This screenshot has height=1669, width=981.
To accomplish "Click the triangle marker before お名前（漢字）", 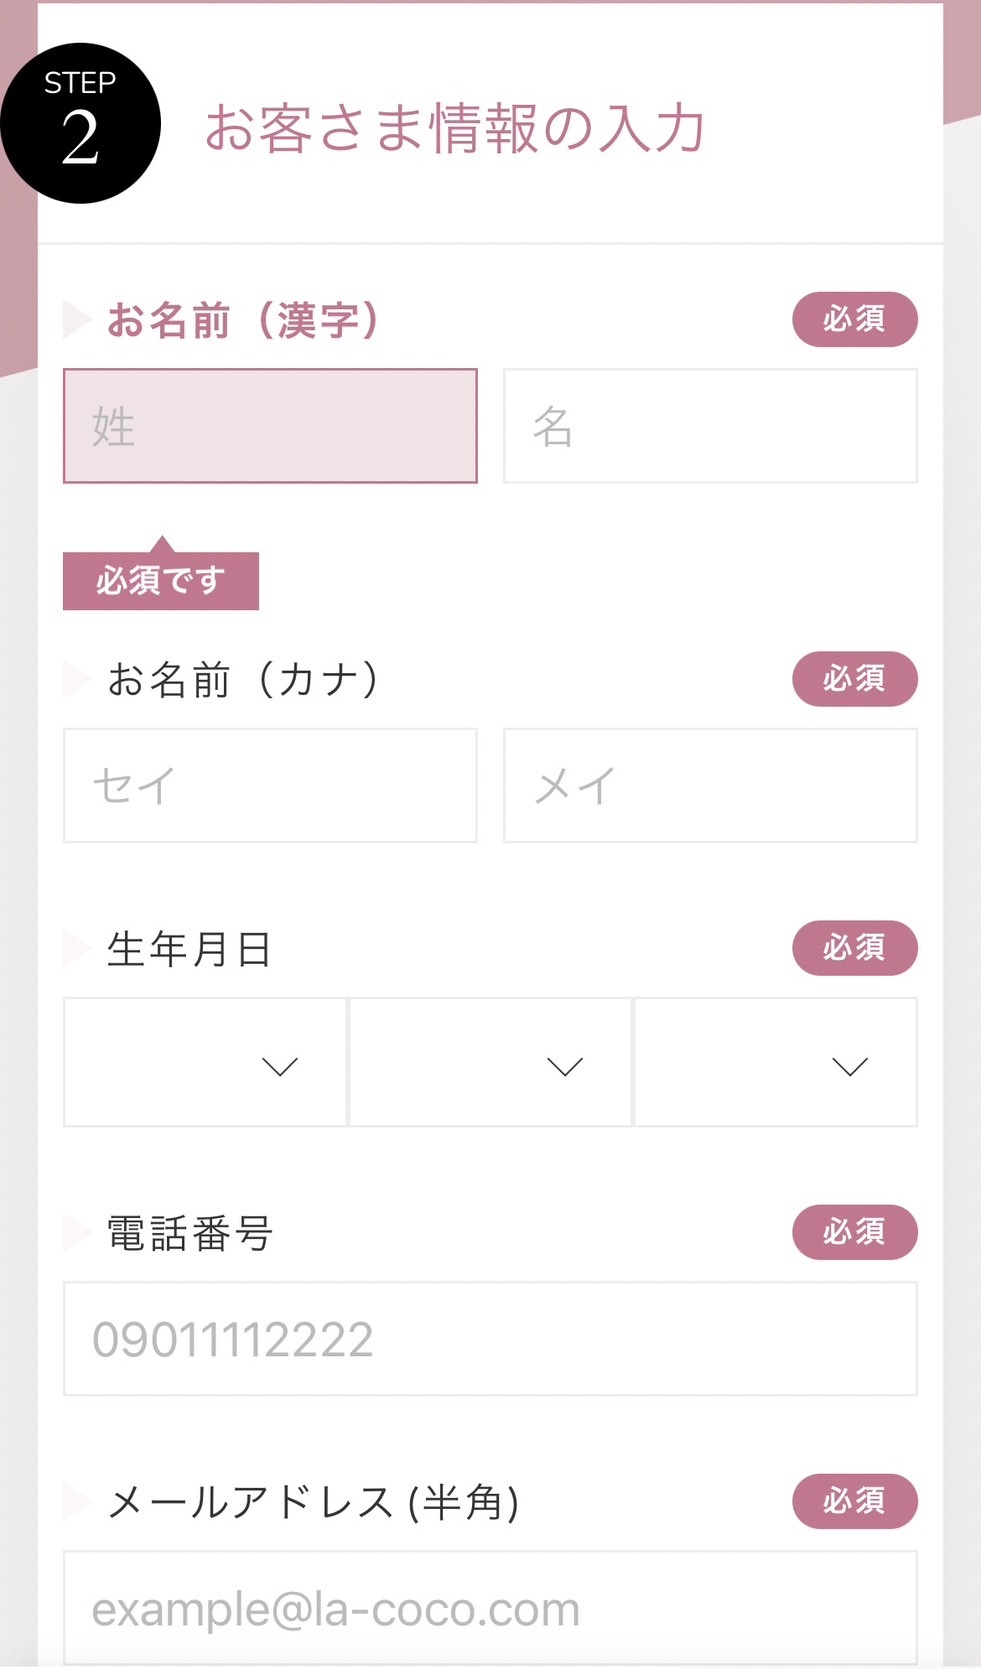I will pos(76,320).
